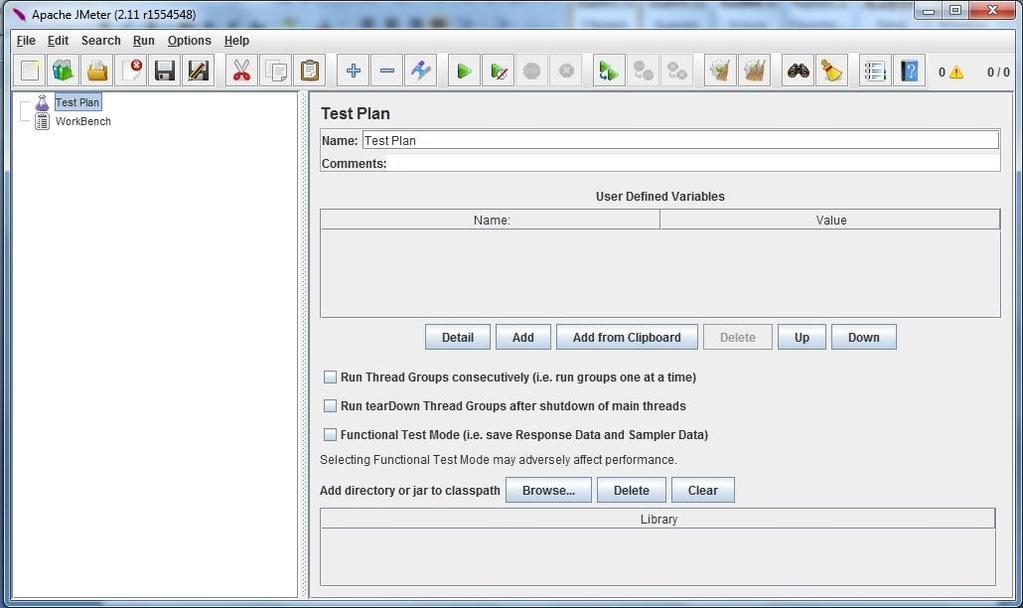Select the Test Plan node in the tree
This screenshot has height=608, width=1023.
[x=78, y=102]
